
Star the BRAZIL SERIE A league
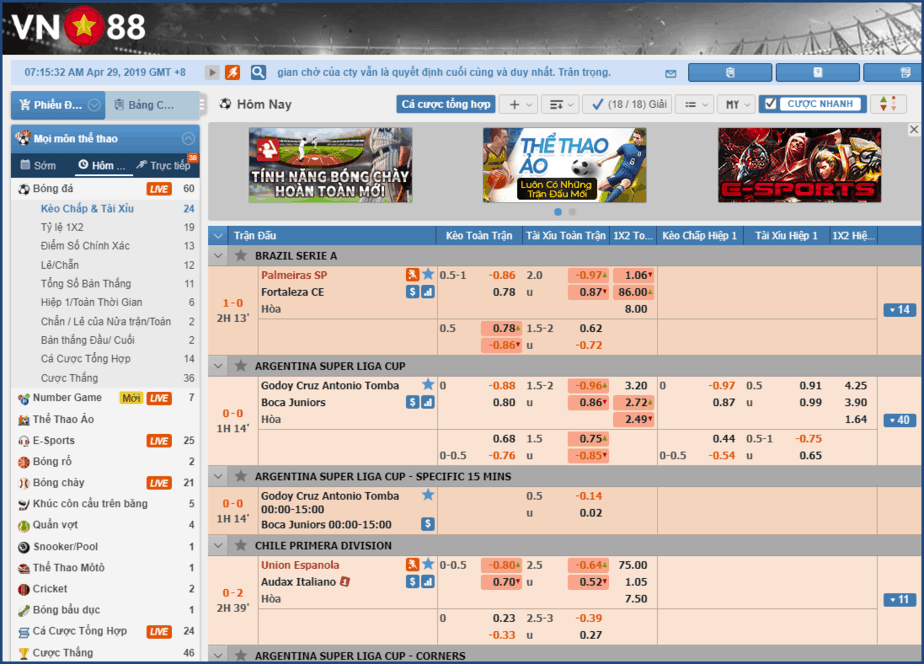[x=240, y=256]
